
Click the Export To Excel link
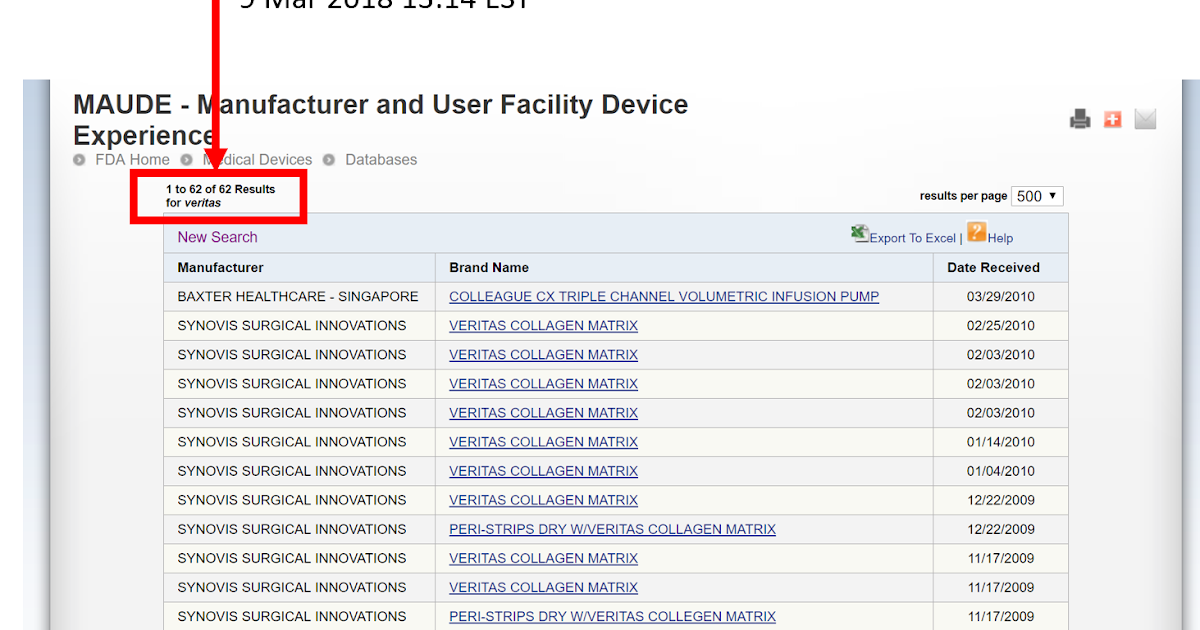coord(912,238)
